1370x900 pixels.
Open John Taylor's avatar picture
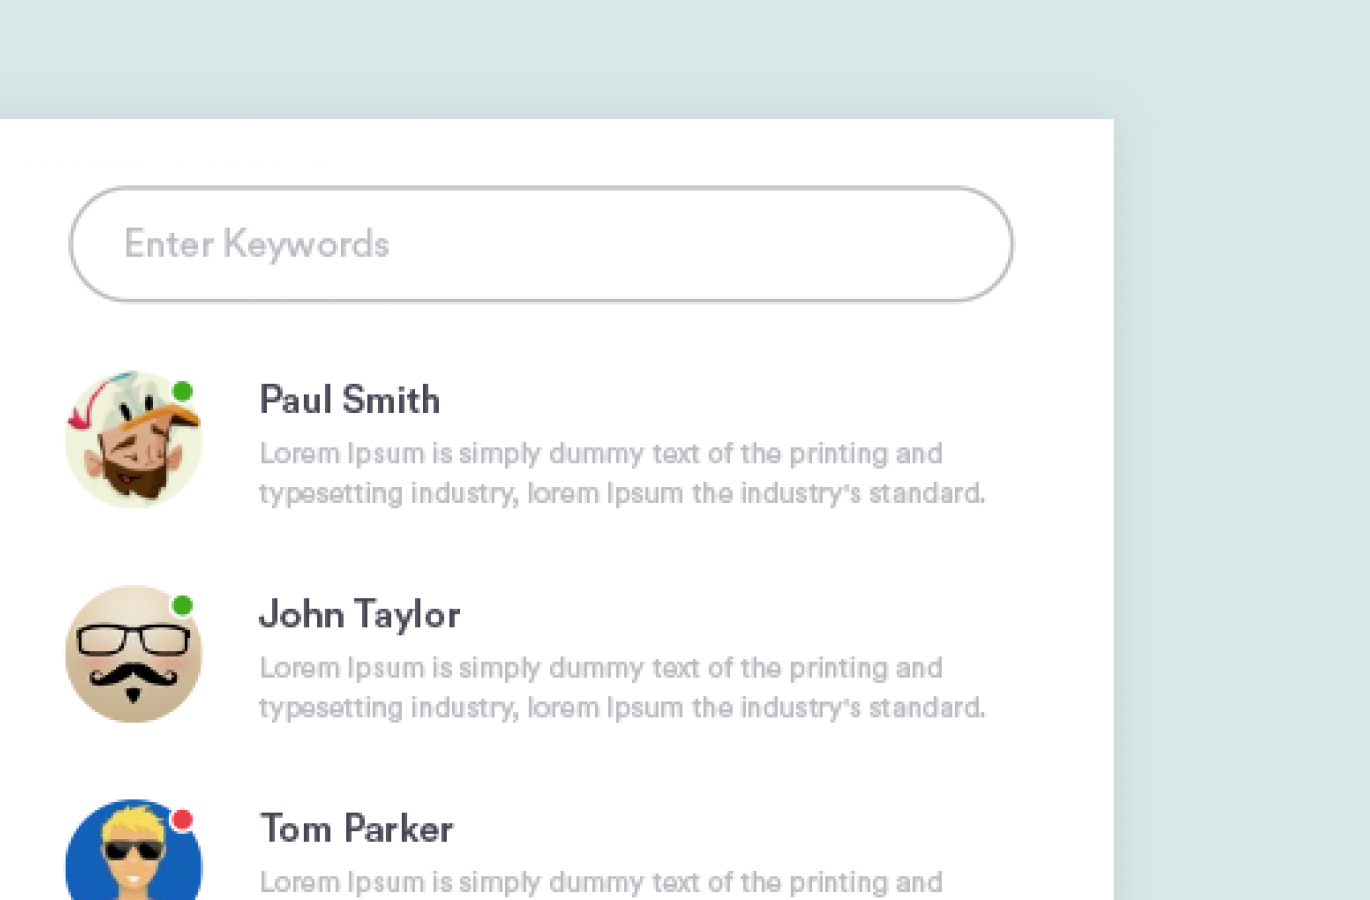coord(134,654)
